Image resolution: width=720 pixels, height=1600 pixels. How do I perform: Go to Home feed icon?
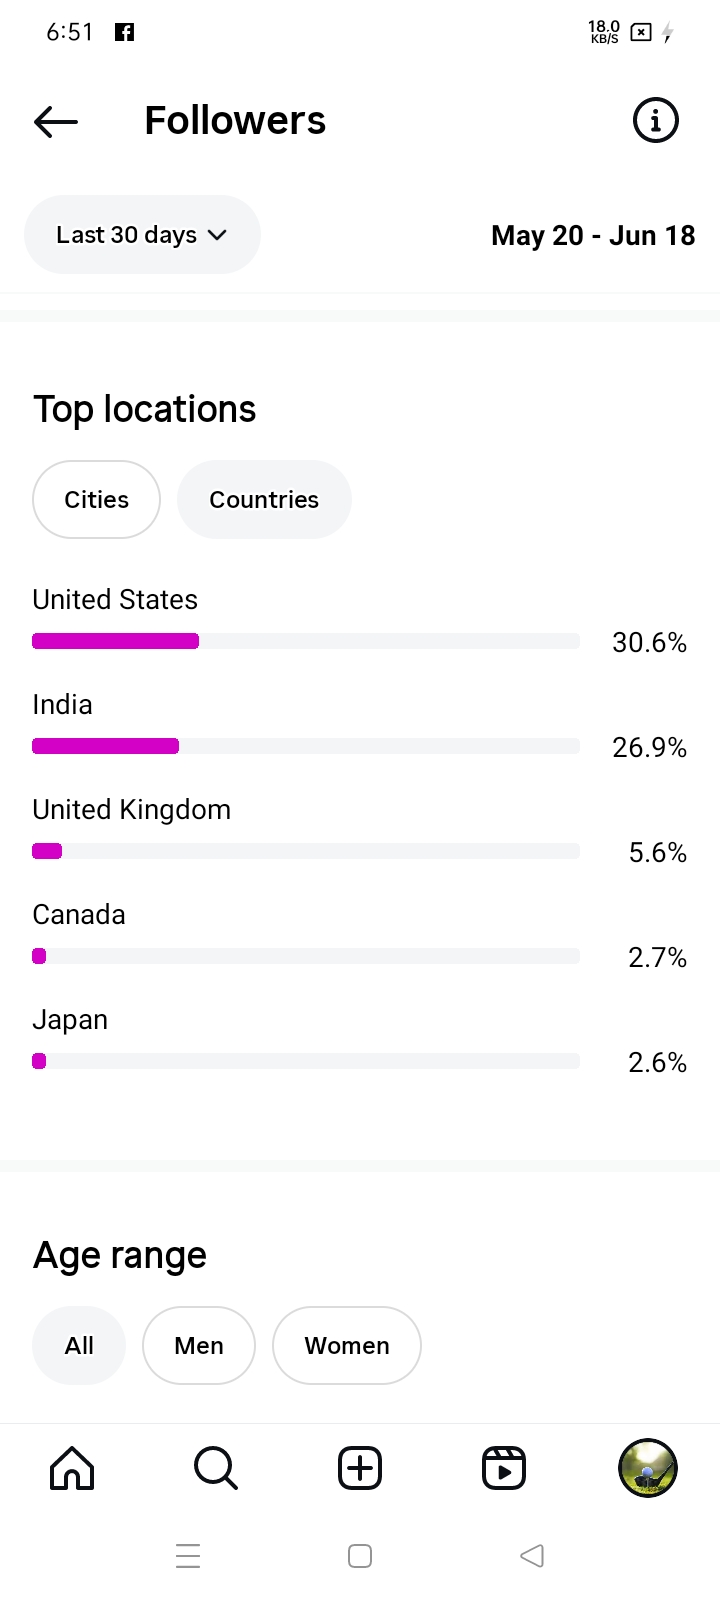click(x=72, y=1468)
